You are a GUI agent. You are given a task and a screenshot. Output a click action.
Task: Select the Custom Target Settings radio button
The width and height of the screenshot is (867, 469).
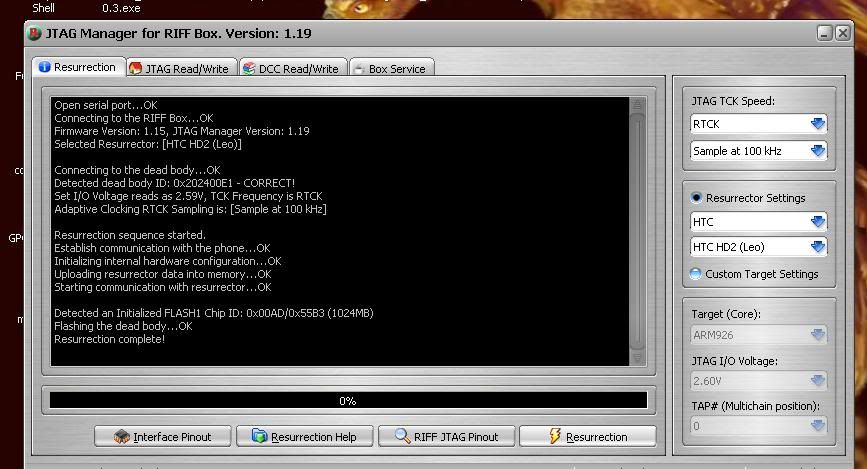[696, 274]
